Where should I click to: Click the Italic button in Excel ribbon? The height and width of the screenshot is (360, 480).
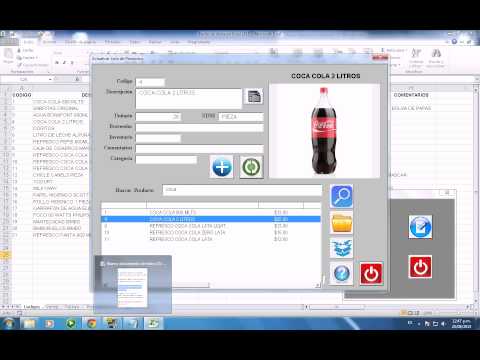click(64, 63)
